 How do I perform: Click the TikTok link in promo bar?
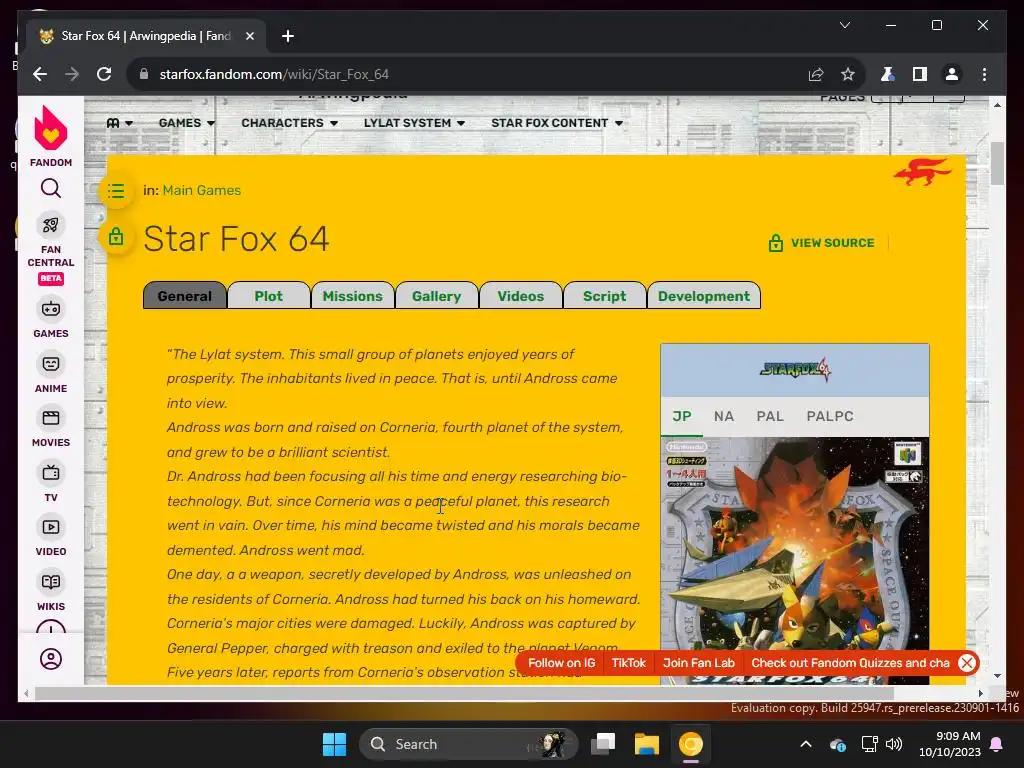tap(628, 663)
